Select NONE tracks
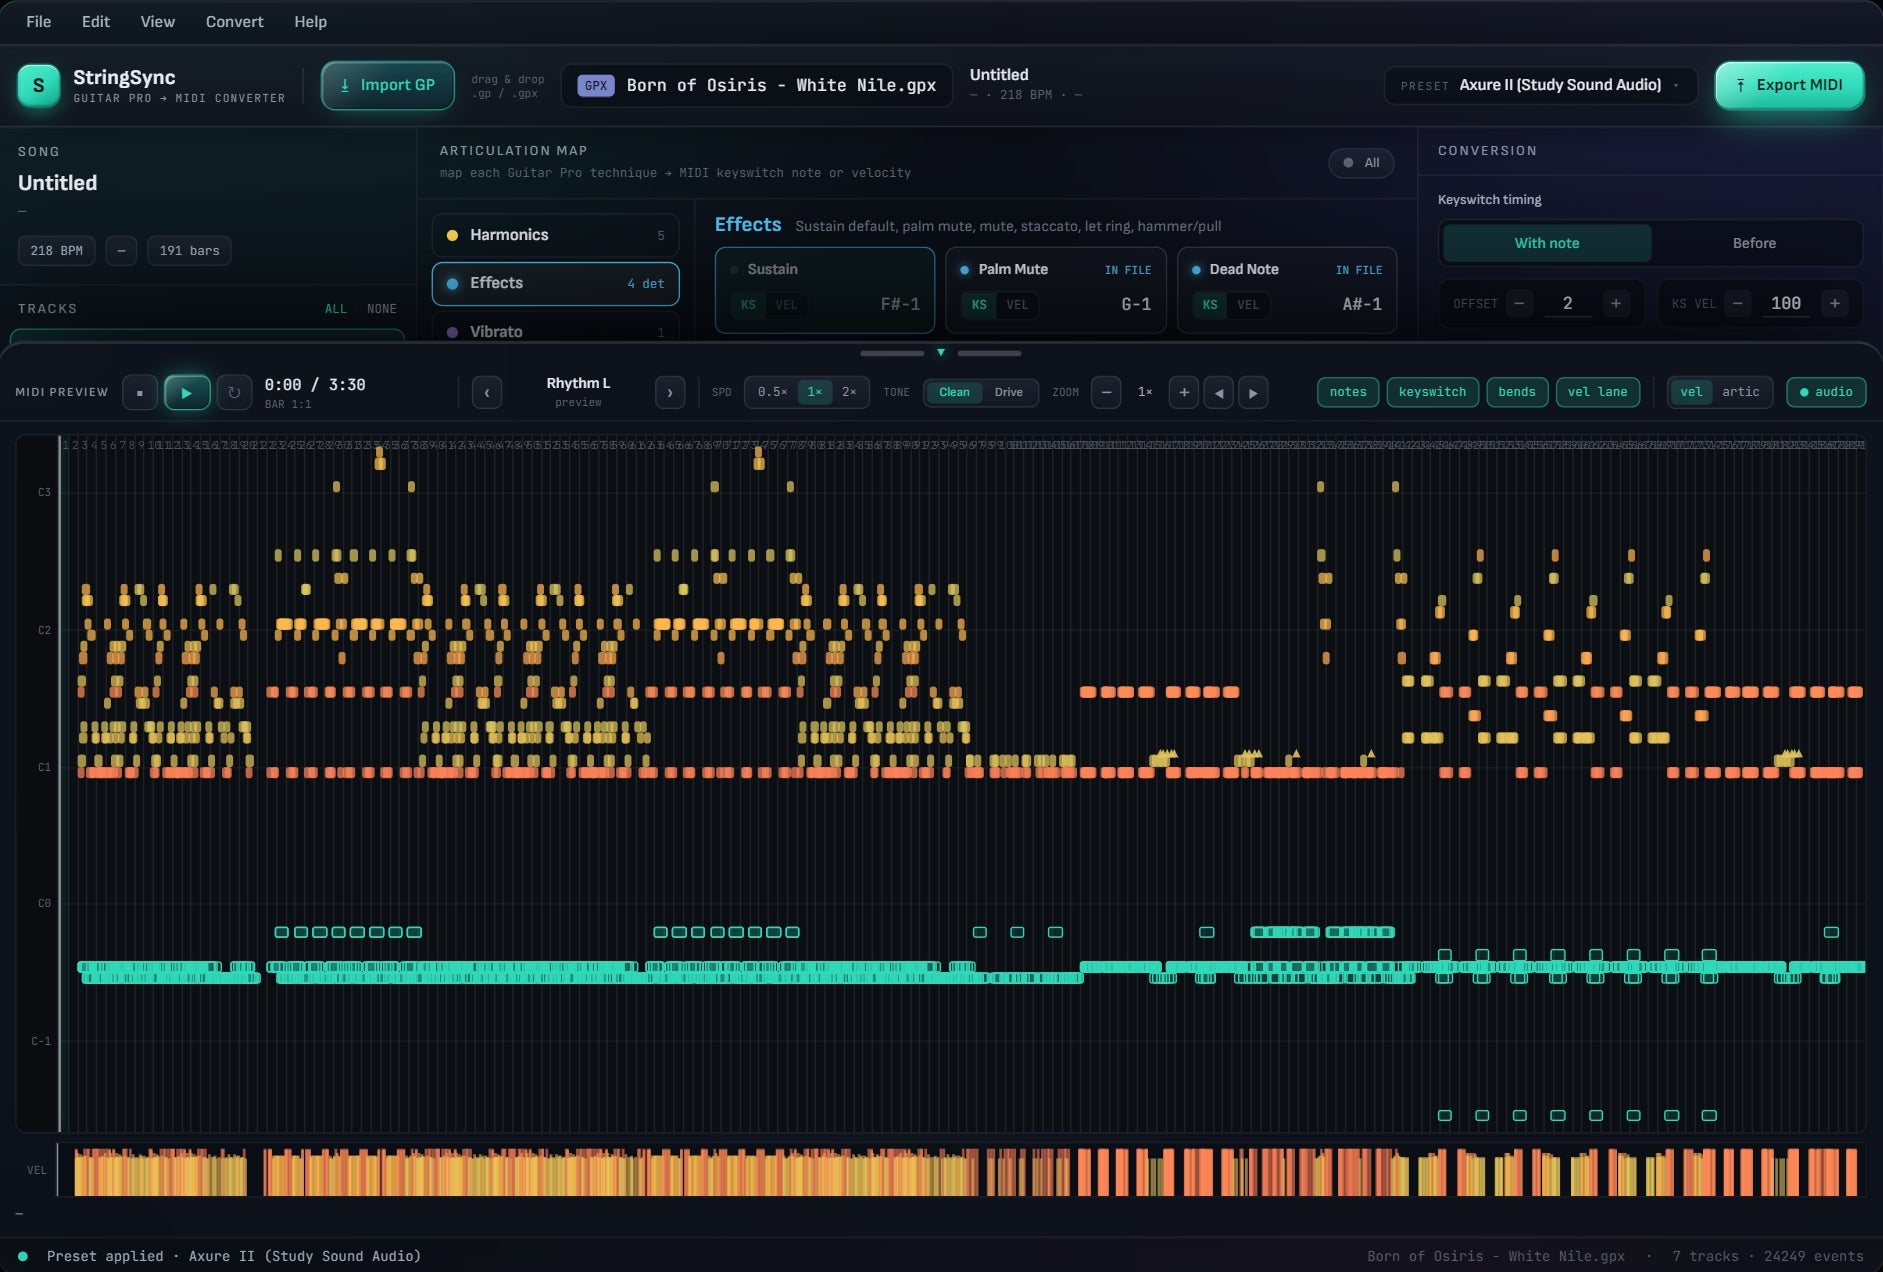Image resolution: width=1883 pixels, height=1272 pixels. click(381, 309)
